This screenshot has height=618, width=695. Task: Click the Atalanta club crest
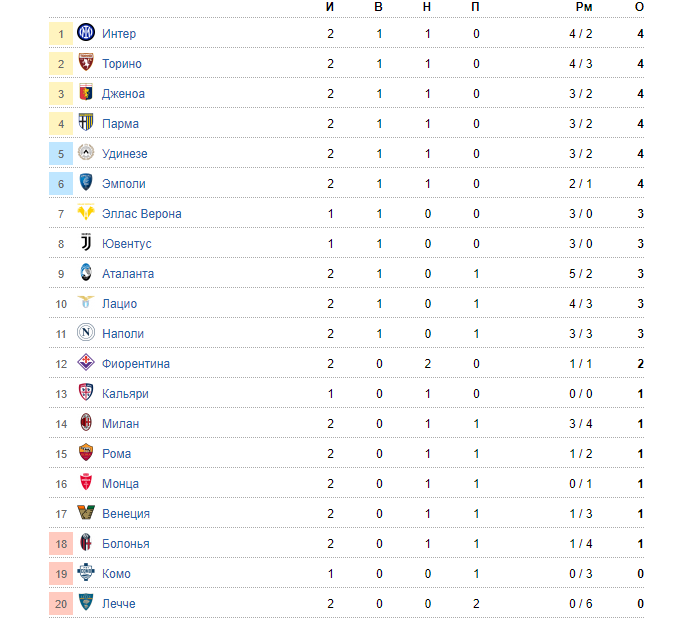click(85, 273)
